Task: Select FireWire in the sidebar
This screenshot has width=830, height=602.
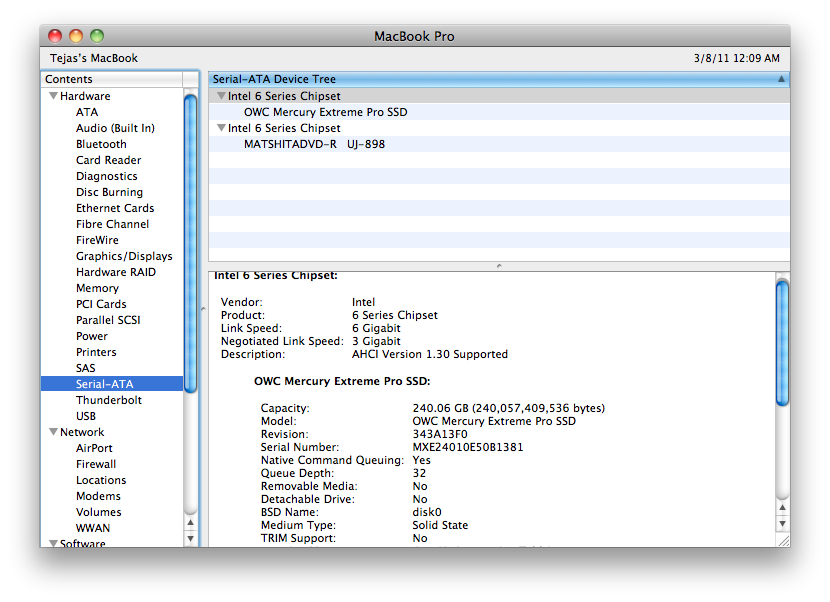Action: click(x=97, y=240)
